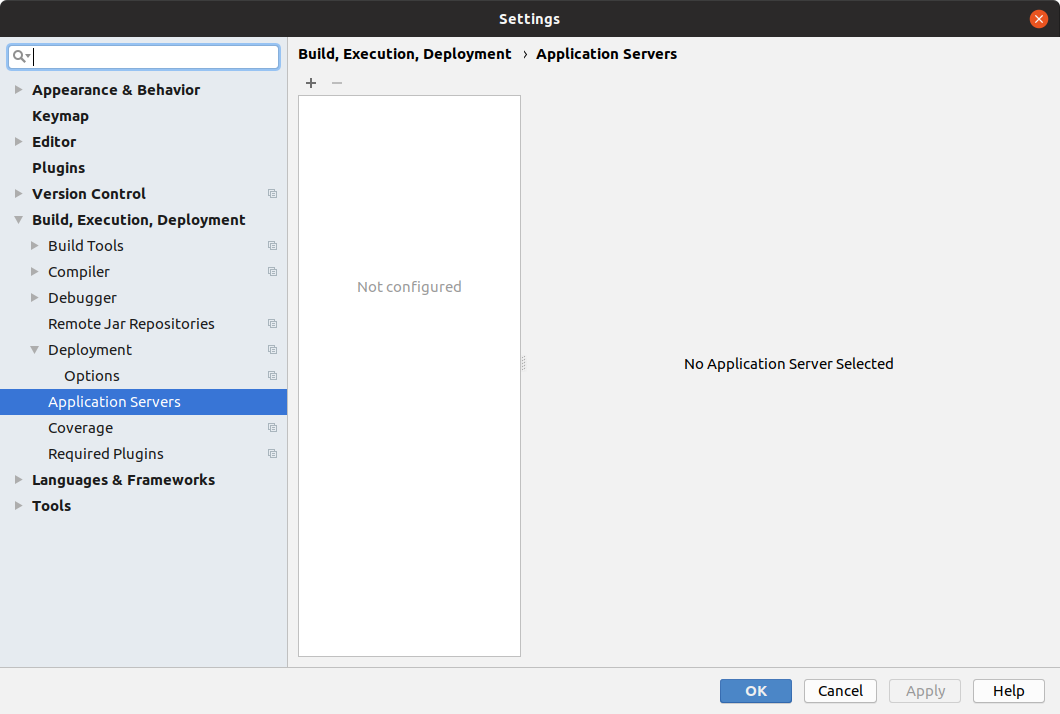
Task: Click the icon beside Required Plugins
Action: point(272,453)
